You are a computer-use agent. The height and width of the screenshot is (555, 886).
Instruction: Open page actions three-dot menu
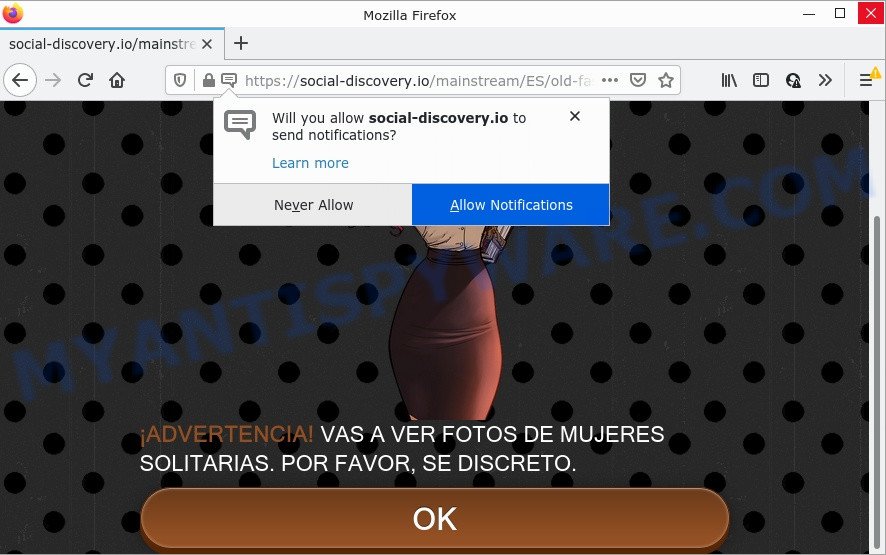pyautogui.click(x=610, y=80)
